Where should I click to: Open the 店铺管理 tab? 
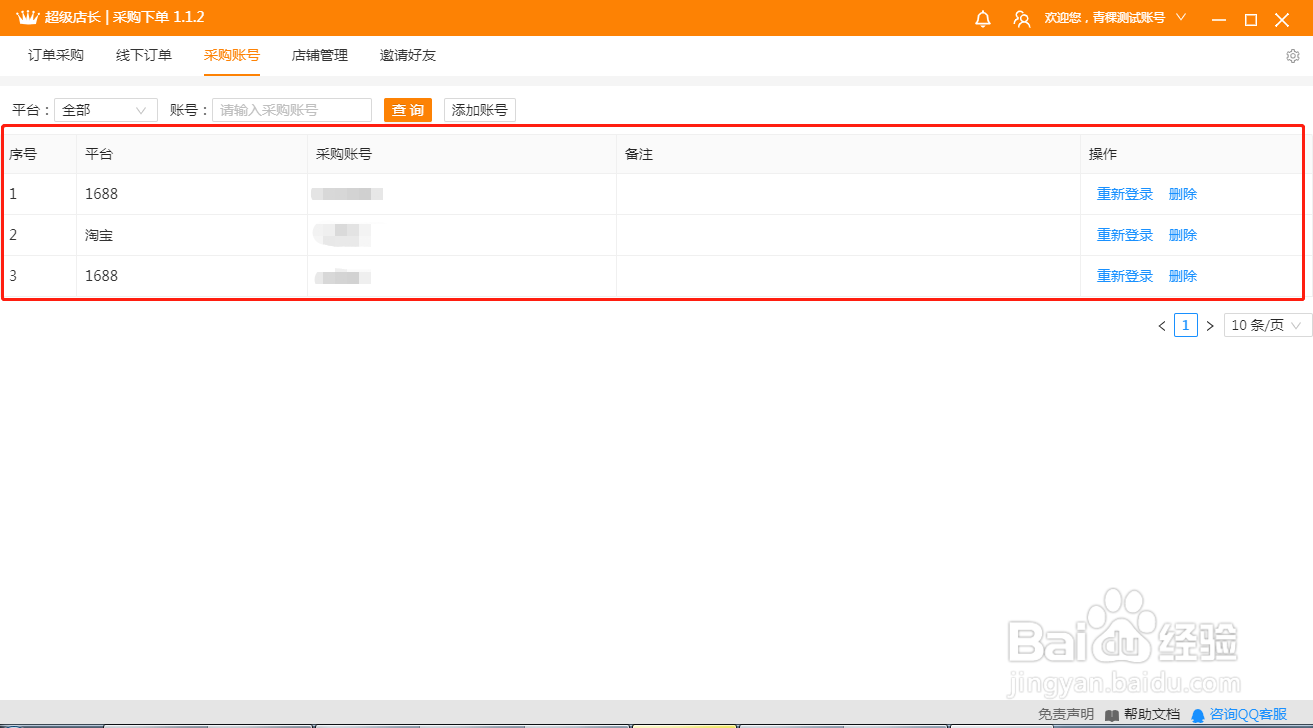(320, 55)
